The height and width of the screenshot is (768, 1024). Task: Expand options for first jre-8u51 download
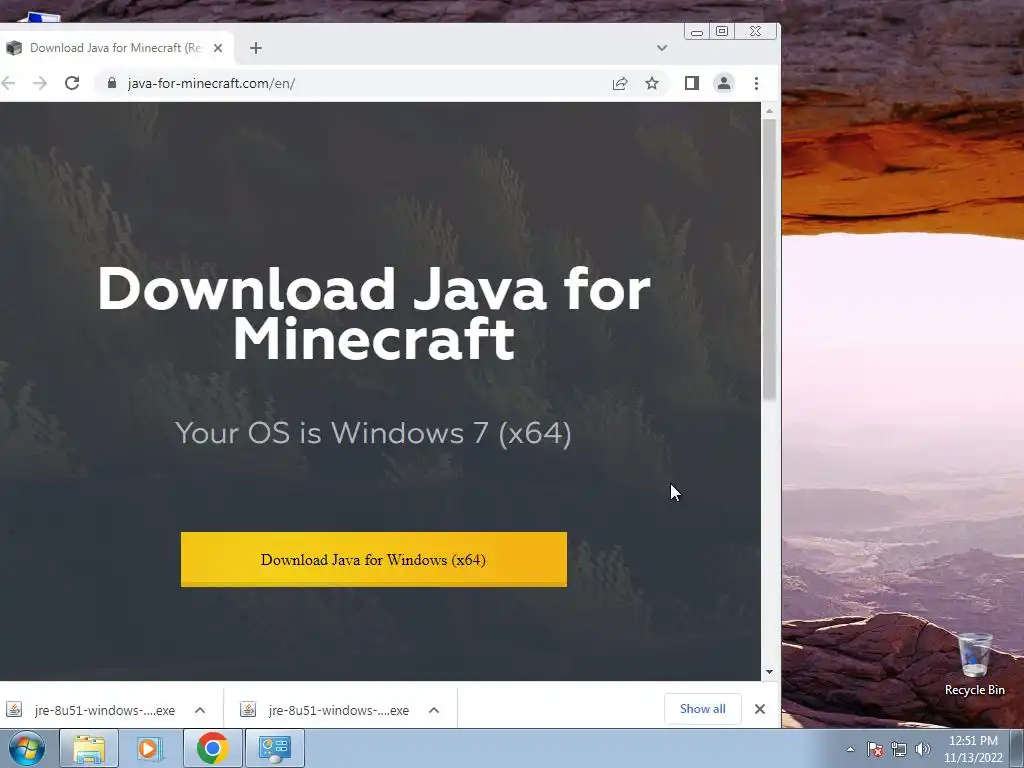[200, 710]
